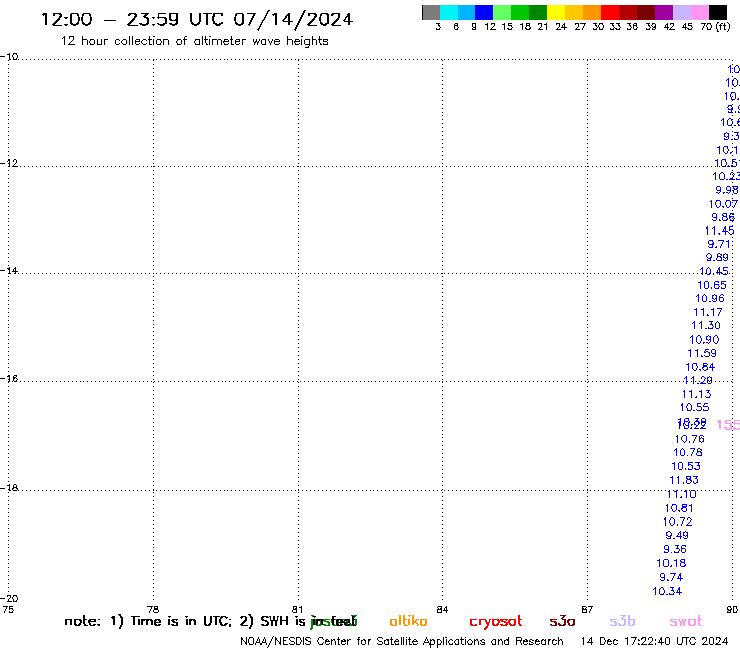
Task: Select the purple swatch in the color legend
Action: (x=664, y=12)
